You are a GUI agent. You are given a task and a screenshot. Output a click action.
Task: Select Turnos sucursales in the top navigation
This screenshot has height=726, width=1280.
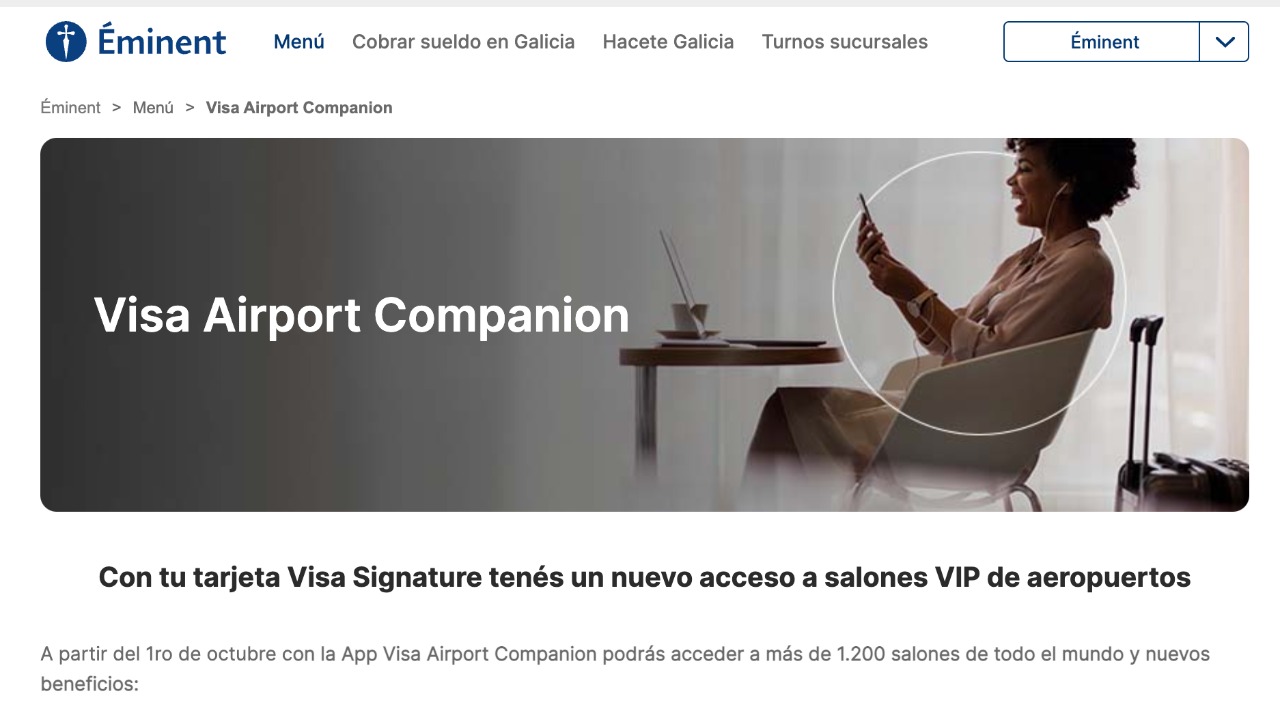[x=845, y=42]
